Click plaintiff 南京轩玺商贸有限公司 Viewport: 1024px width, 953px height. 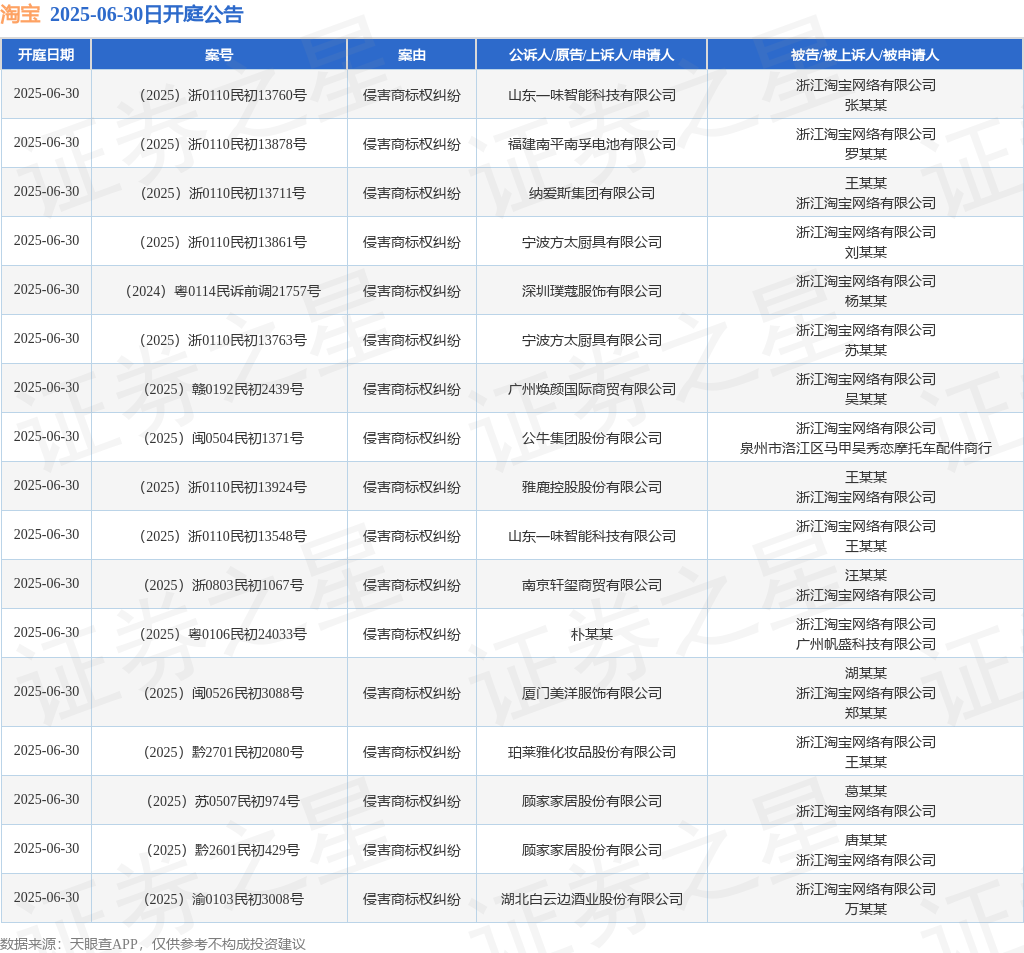592,585
